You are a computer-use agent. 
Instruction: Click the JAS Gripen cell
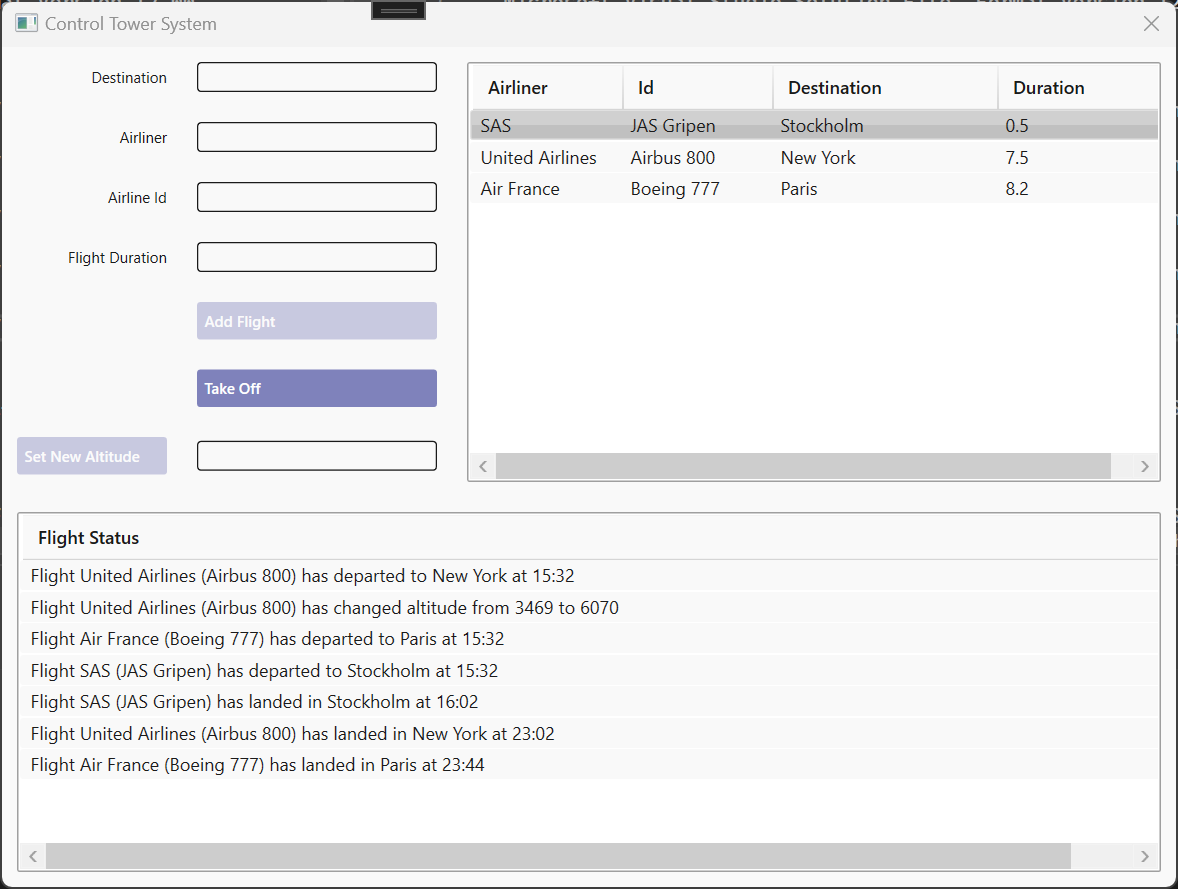[672, 125]
